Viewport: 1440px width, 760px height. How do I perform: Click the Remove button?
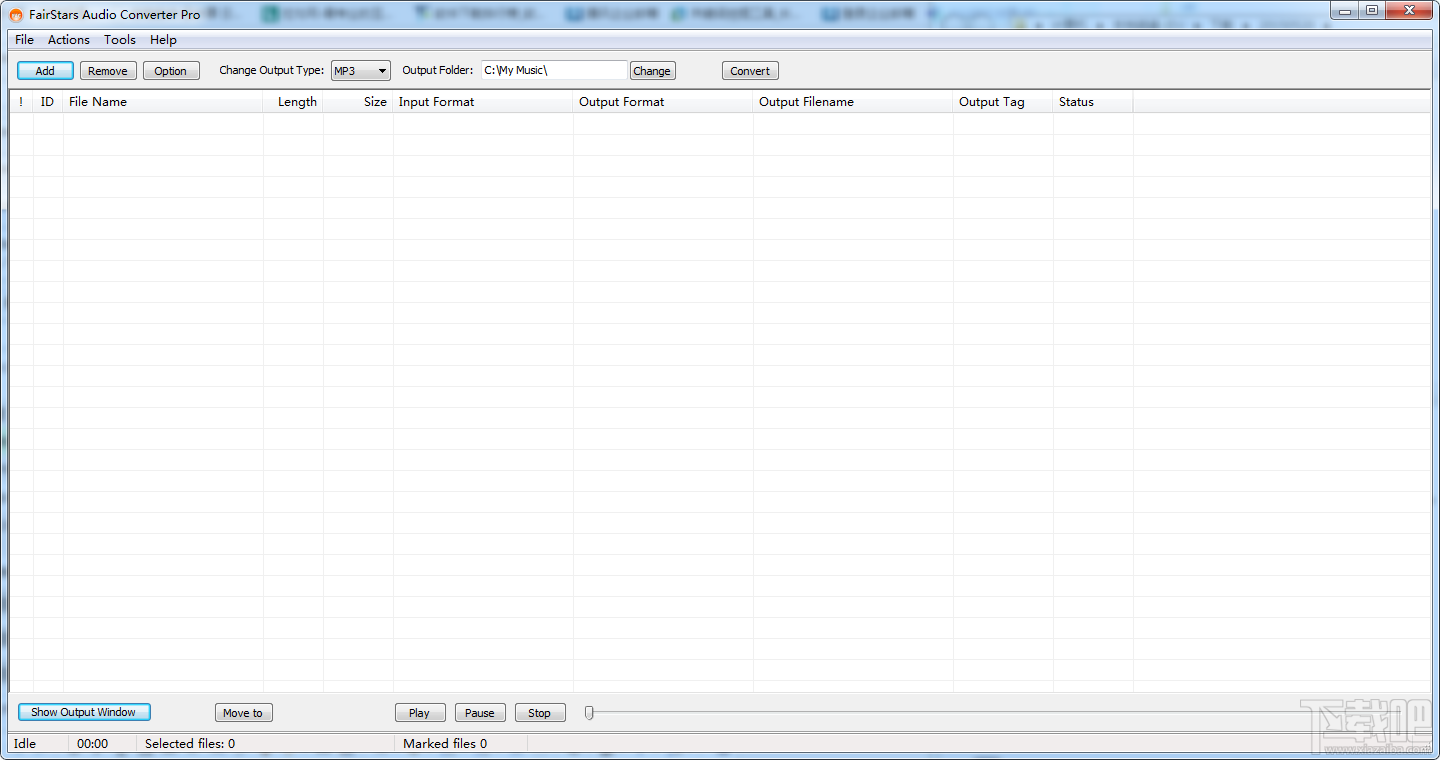point(108,71)
